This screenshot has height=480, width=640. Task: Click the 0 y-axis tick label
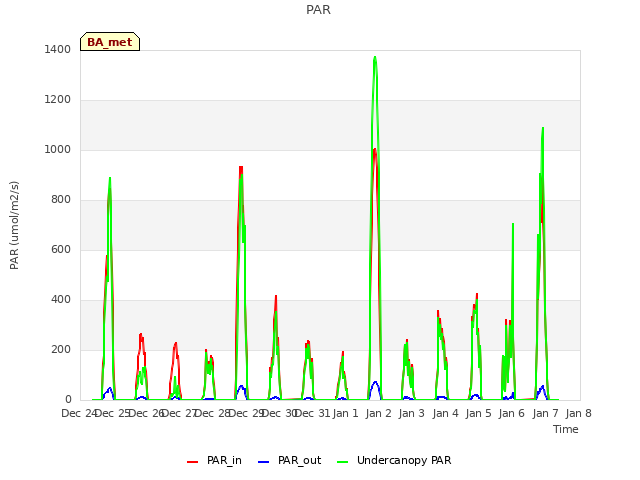pos(68,400)
